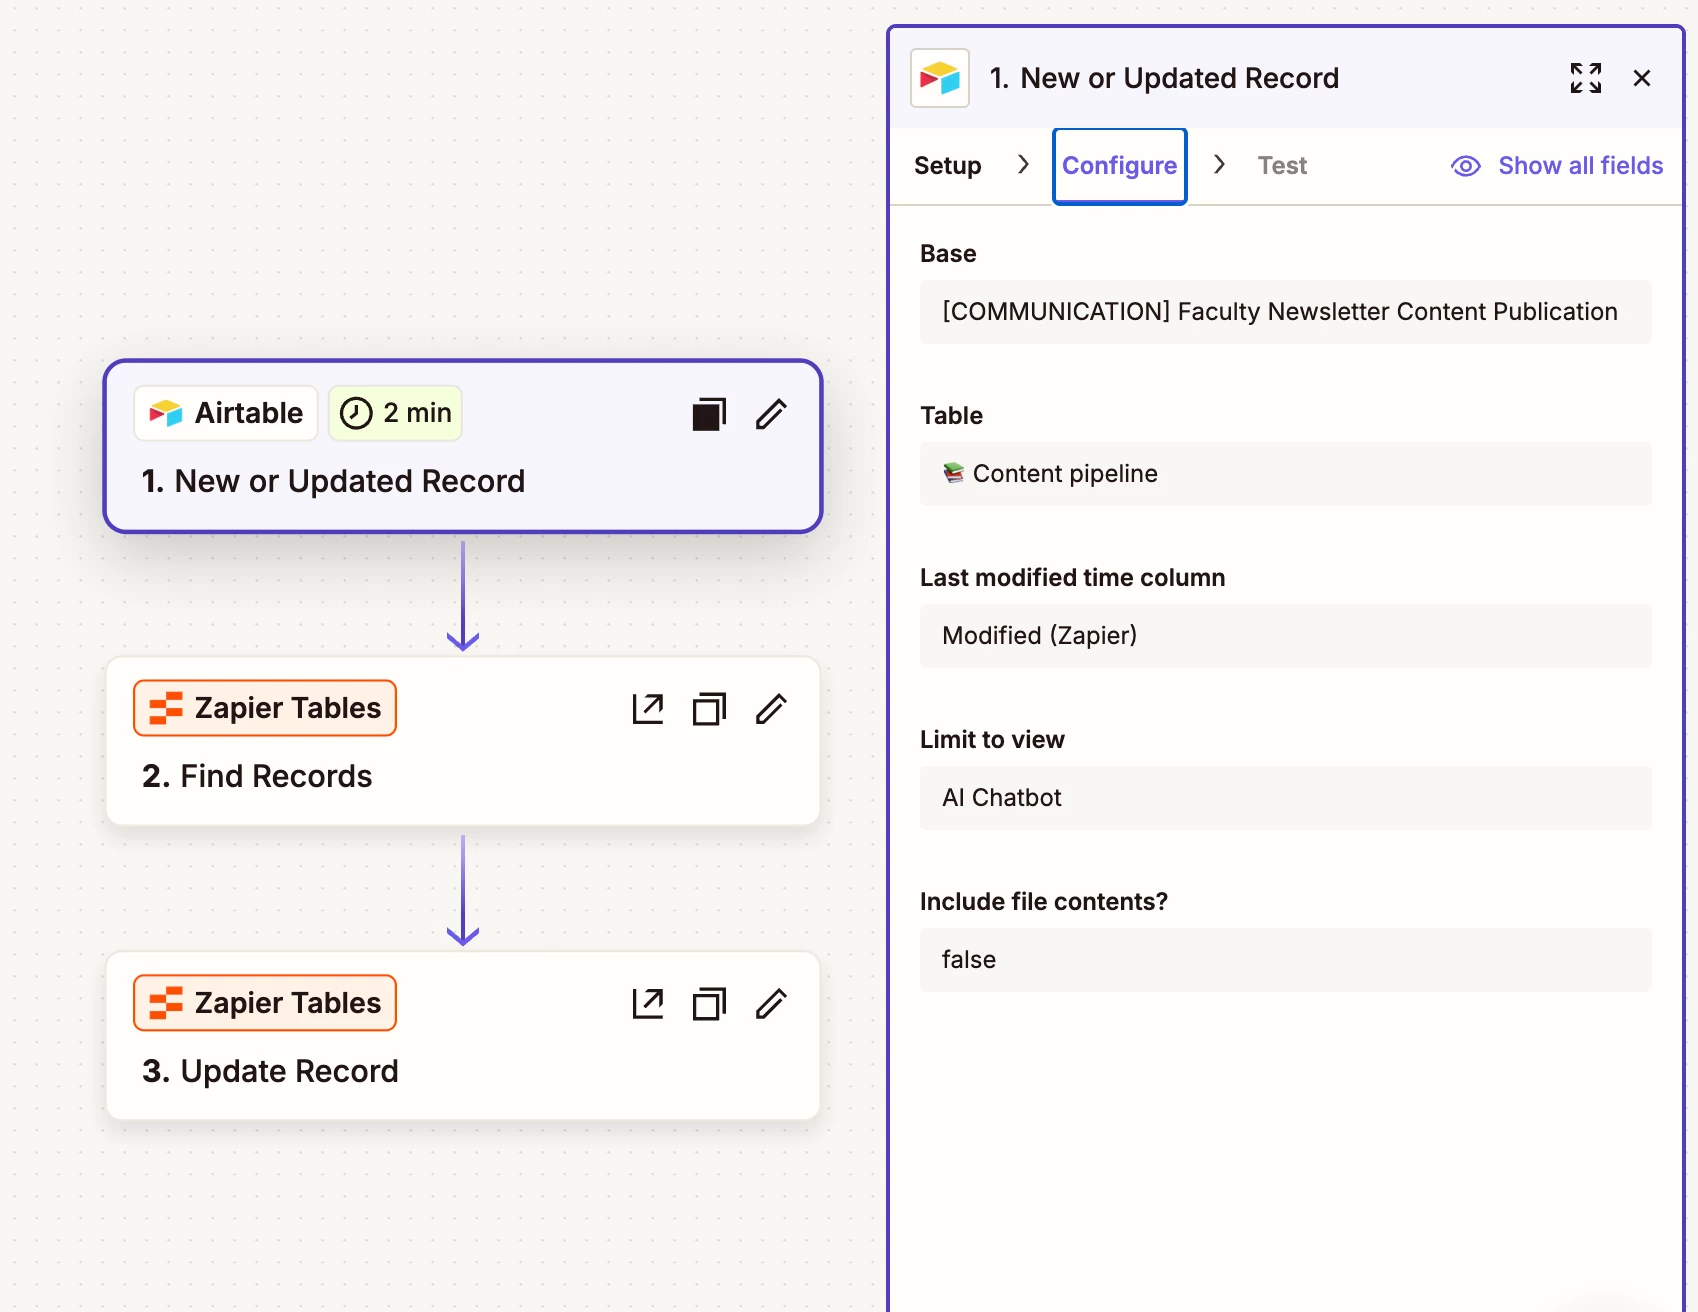This screenshot has width=1698, height=1312.
Task: Select the 2. Find Records step card
Action: tap(463, 741)
